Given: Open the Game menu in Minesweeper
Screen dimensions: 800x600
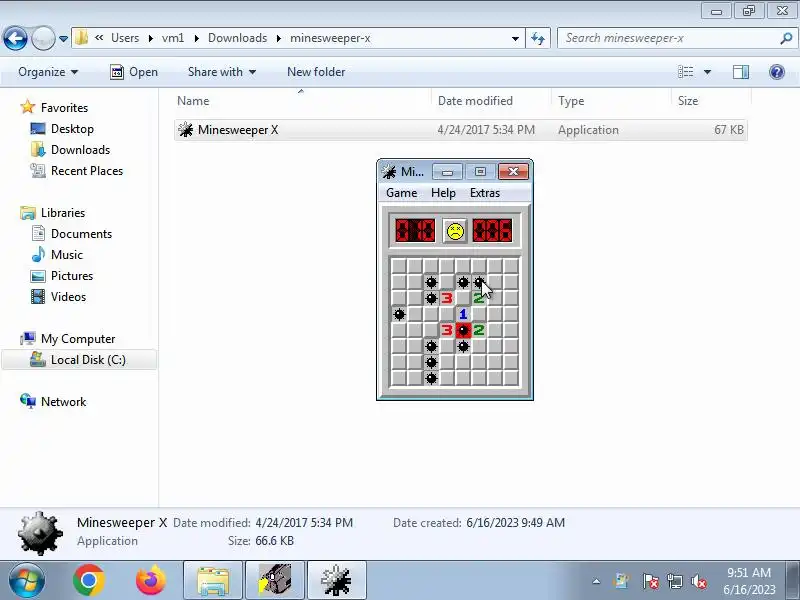Looking at the screenshot, I should 402,193.
